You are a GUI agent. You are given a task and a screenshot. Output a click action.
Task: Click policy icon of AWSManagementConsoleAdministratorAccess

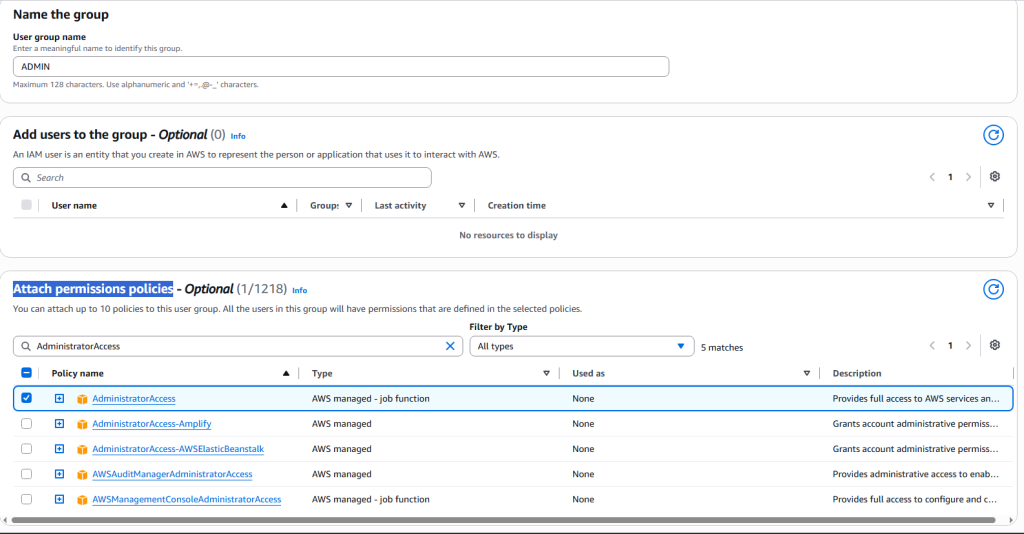82,500
